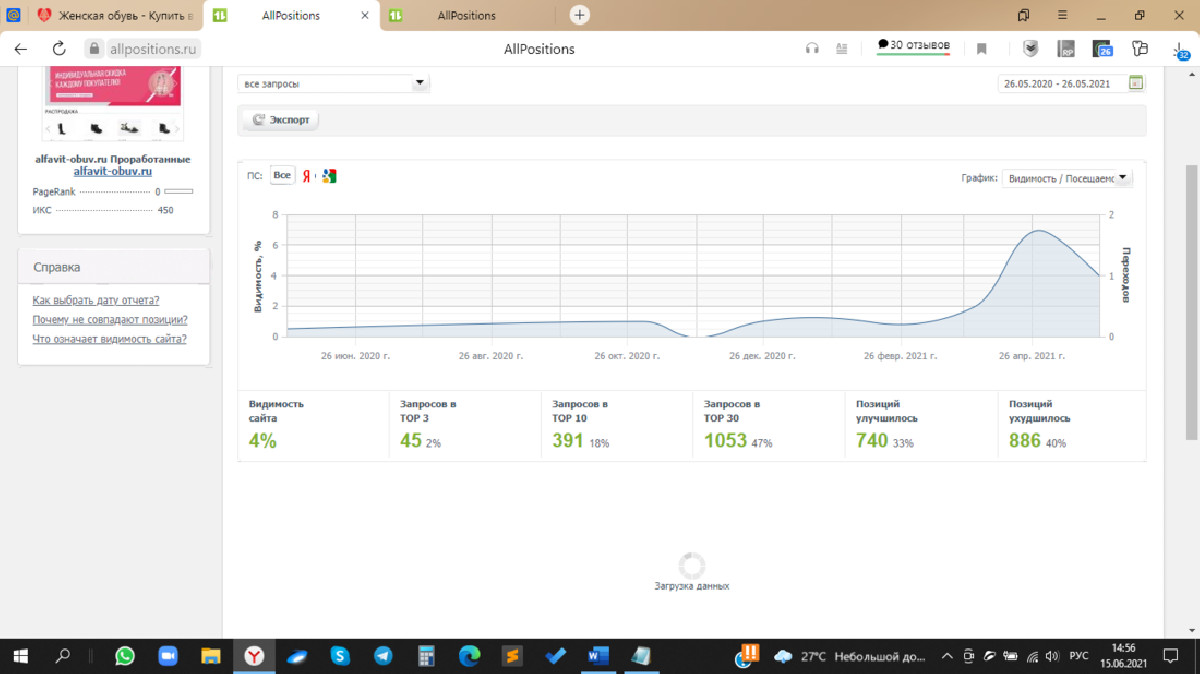Click the vertical page scrollbar
Screen dimensions: 1200x674
point(1191,300)
